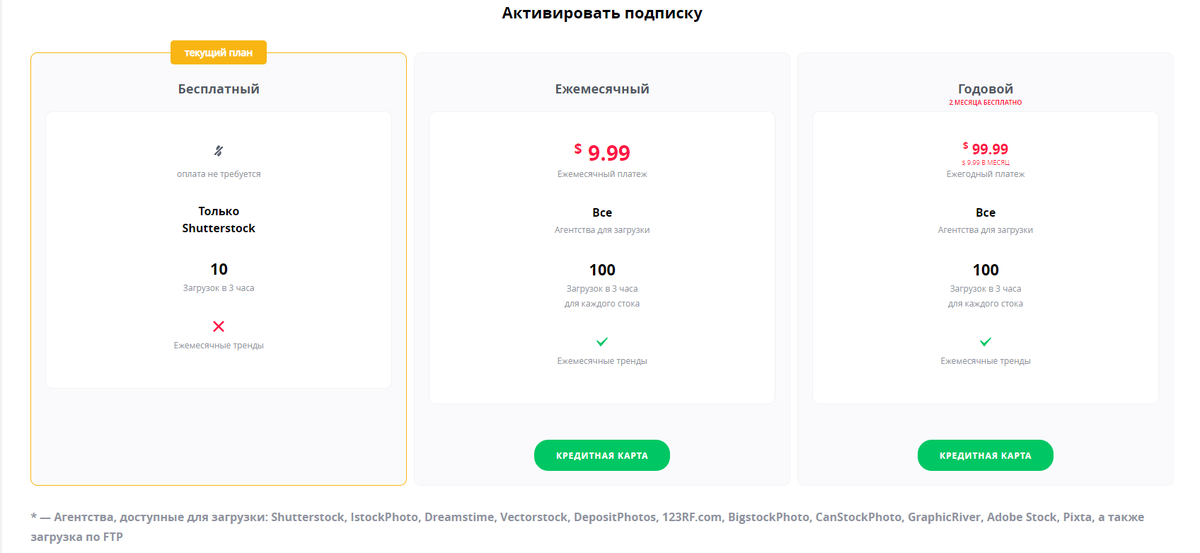Click the red X next to monthly trends

(219, 326)
